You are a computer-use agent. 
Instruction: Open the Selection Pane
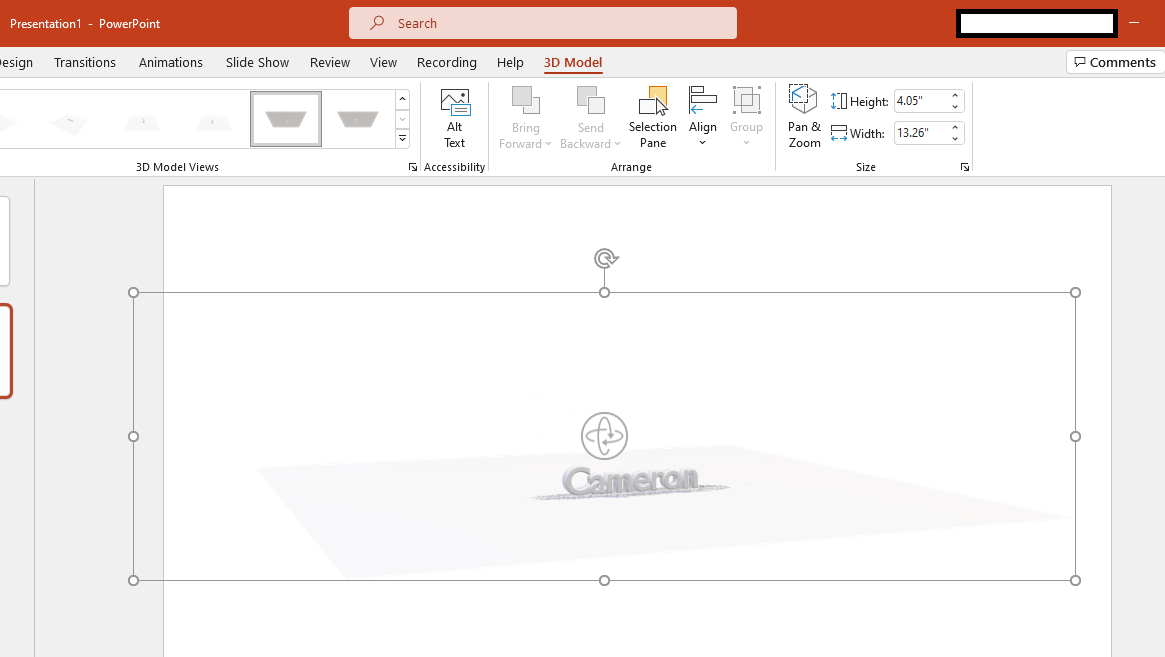[652, 119]
